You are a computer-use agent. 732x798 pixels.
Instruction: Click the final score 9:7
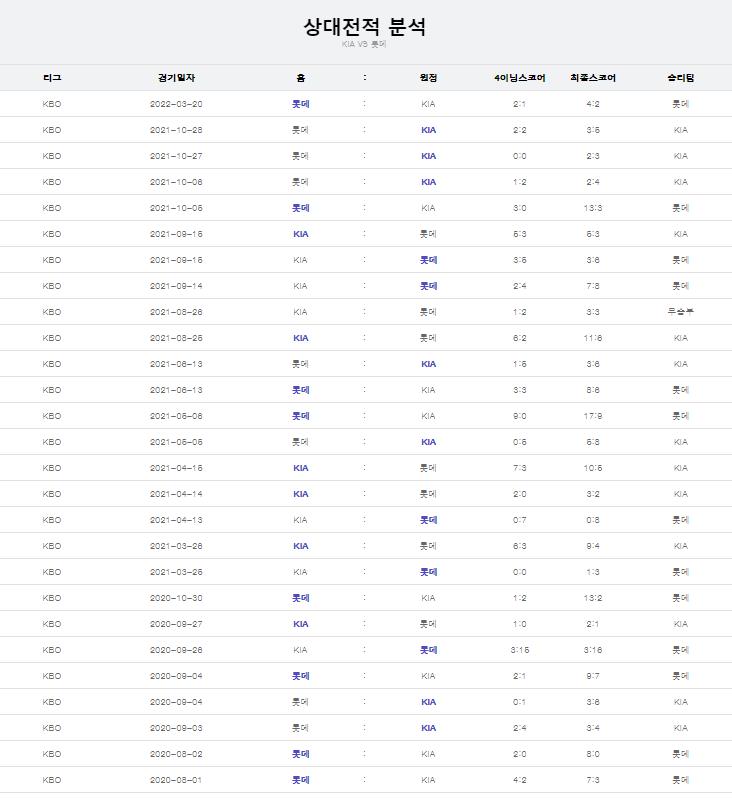pos(593,676)
